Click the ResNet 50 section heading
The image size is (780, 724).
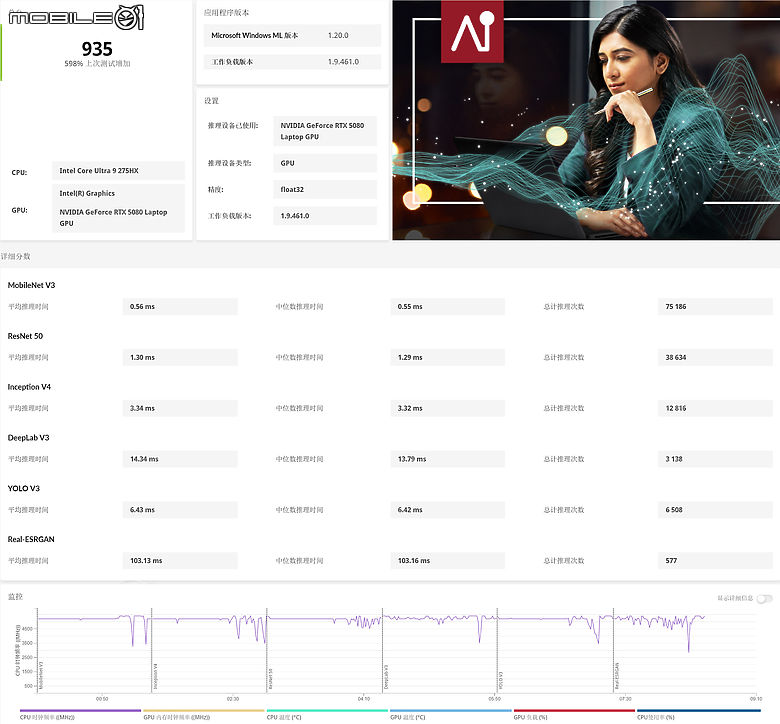click(25, 336)
